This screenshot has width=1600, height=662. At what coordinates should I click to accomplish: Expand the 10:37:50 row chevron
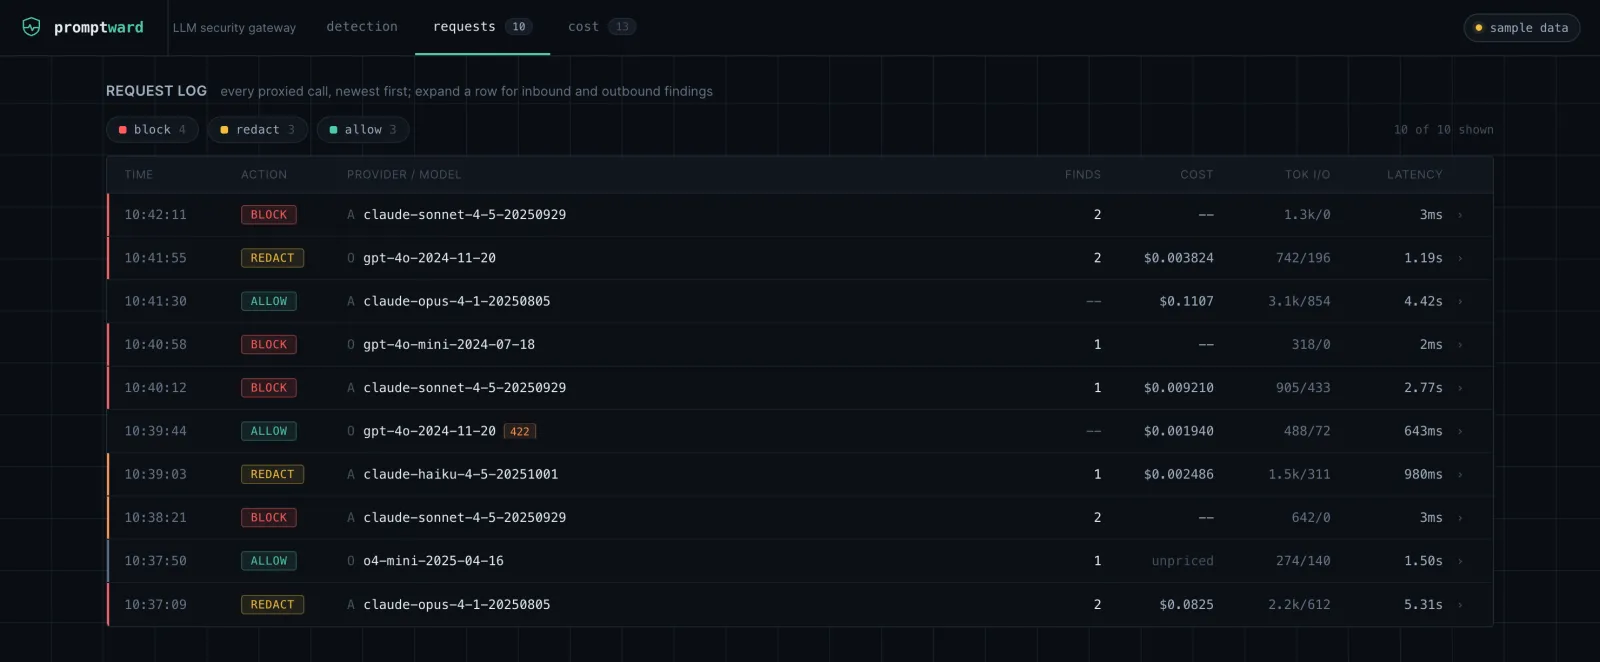click(1460, 561)
